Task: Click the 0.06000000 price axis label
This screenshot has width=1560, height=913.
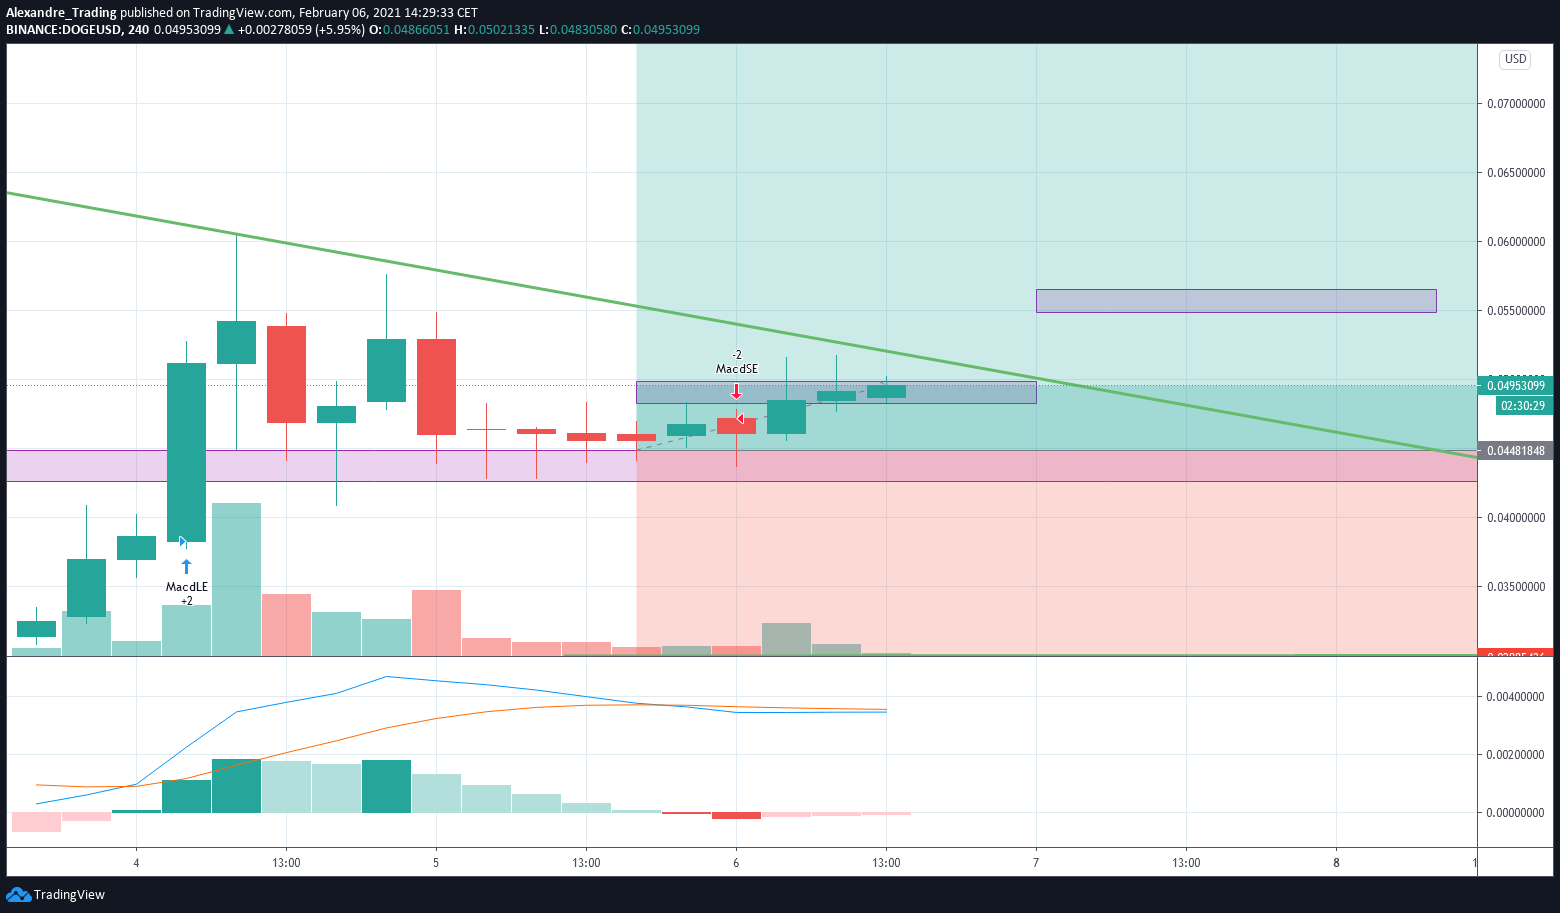Action: click(1516, 242)
